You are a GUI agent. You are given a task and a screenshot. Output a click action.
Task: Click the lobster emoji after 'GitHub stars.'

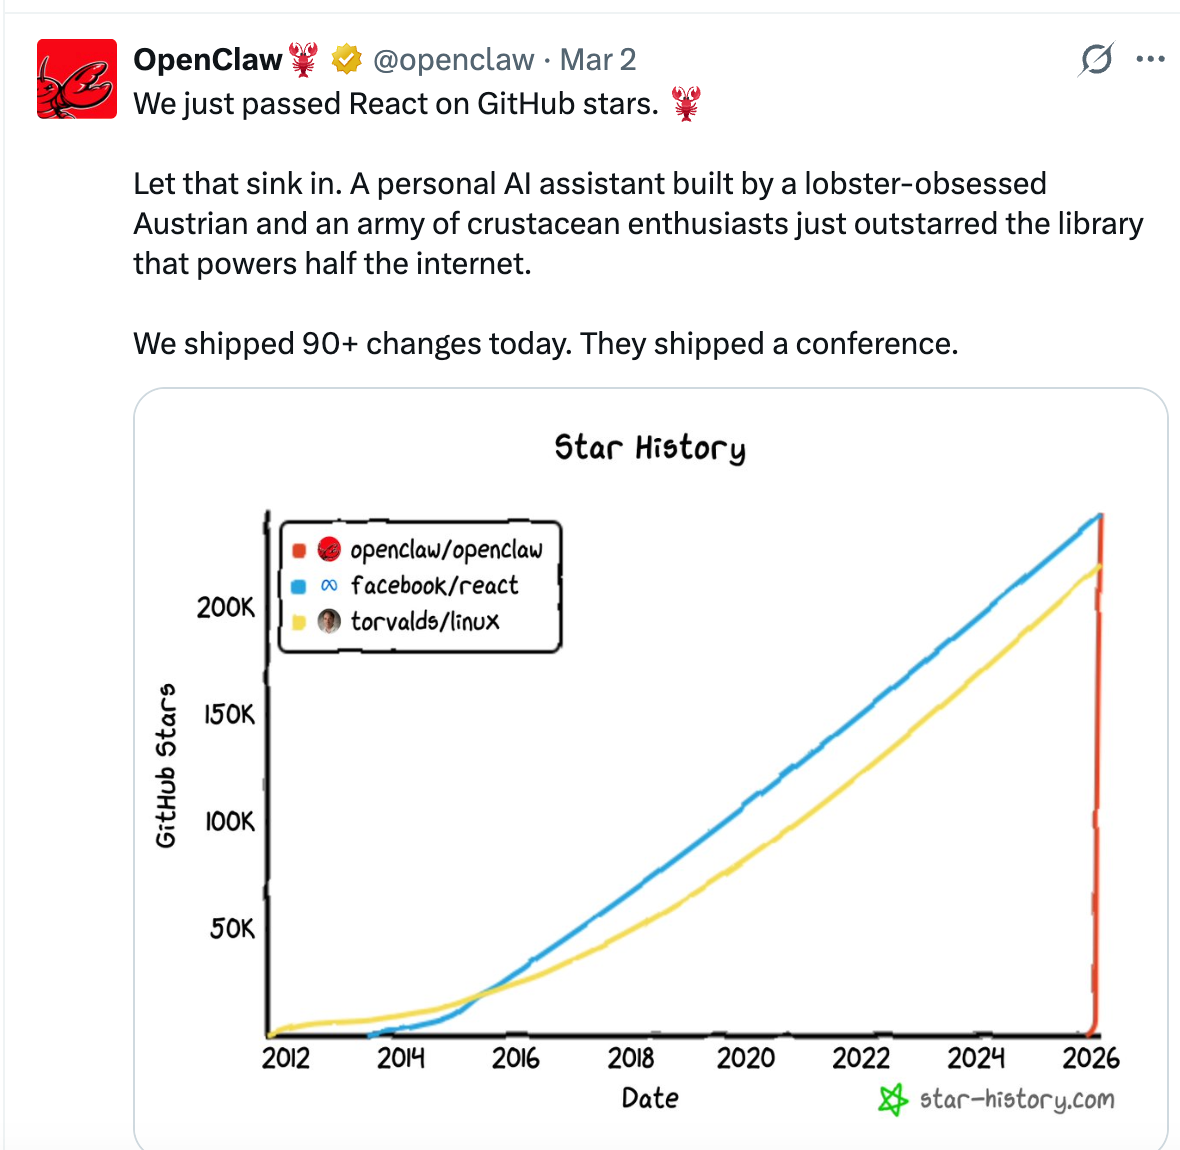pyautogui.click(x=686, y=103)
